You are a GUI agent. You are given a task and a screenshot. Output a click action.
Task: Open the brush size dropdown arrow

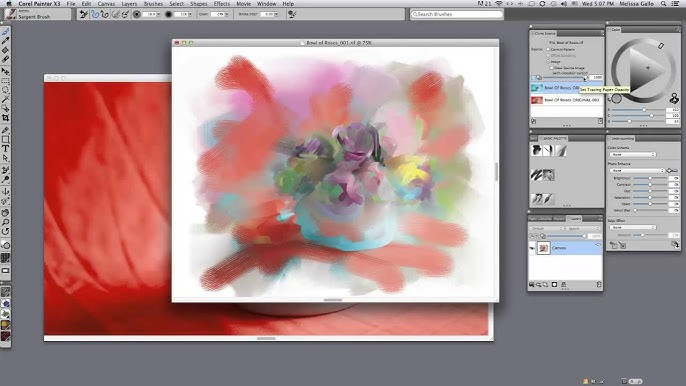pyautogui.click(x=158, y=14)
